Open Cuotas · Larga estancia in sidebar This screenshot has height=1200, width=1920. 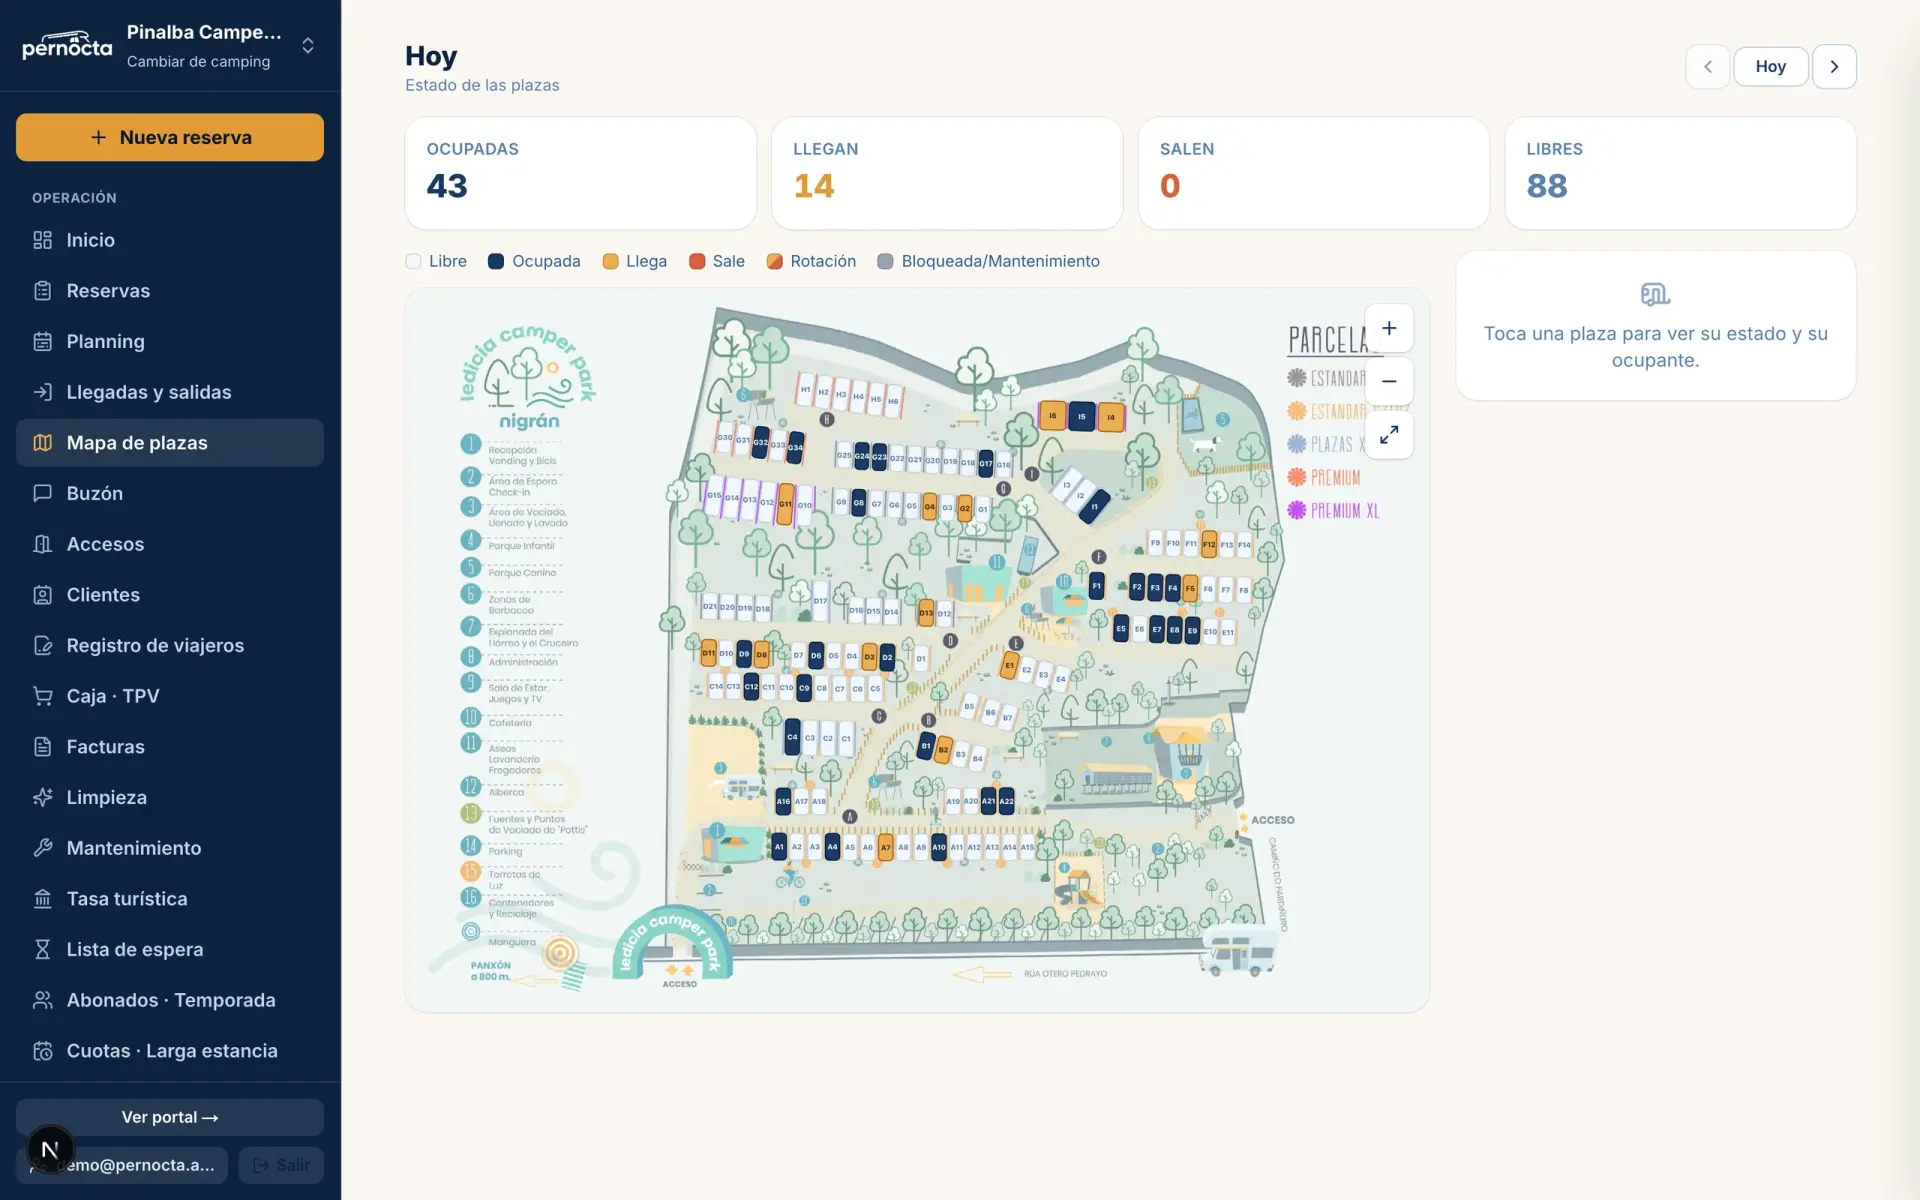click(170, 1051)
